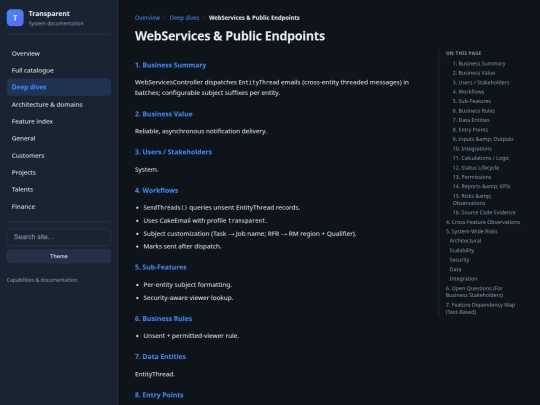Click the 6. Business Rules heading
The width and height of the screenshot is (540, 405).
coord(163,319)
